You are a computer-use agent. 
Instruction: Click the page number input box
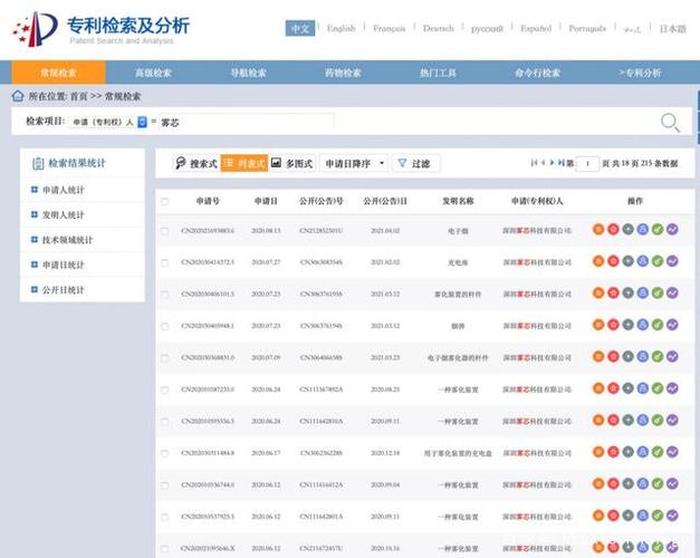click(587, 163)
